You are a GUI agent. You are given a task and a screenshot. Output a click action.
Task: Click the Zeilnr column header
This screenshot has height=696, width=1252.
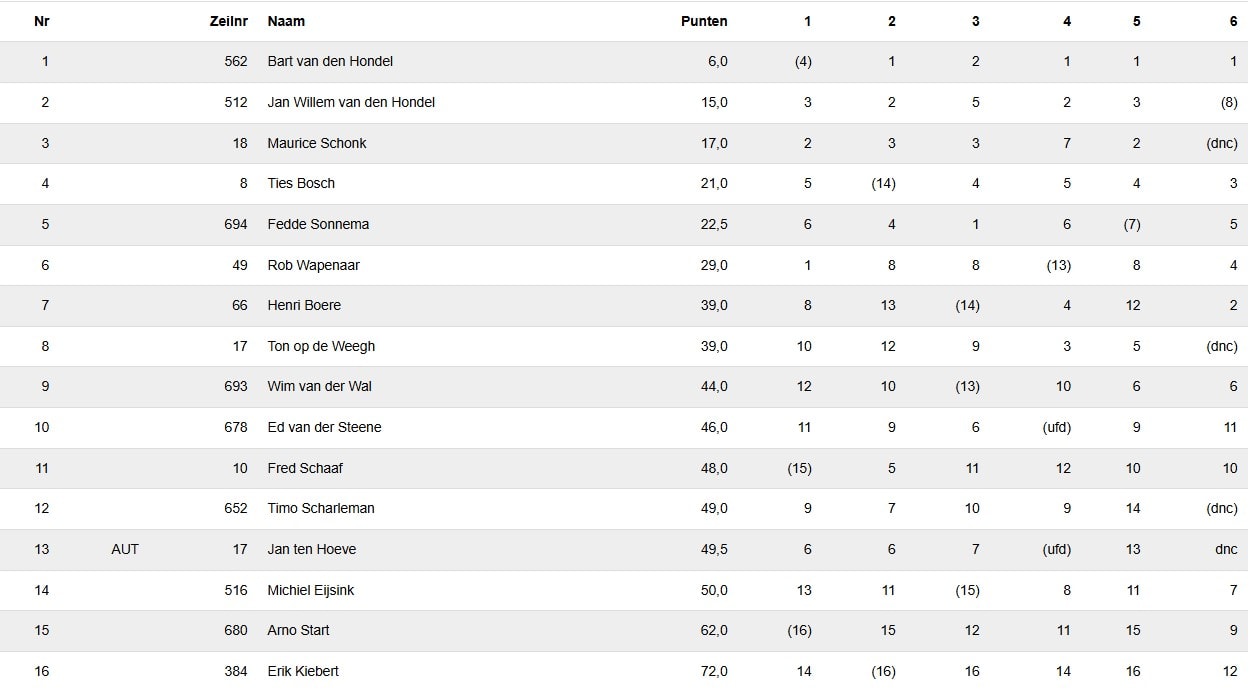point(227,21)
